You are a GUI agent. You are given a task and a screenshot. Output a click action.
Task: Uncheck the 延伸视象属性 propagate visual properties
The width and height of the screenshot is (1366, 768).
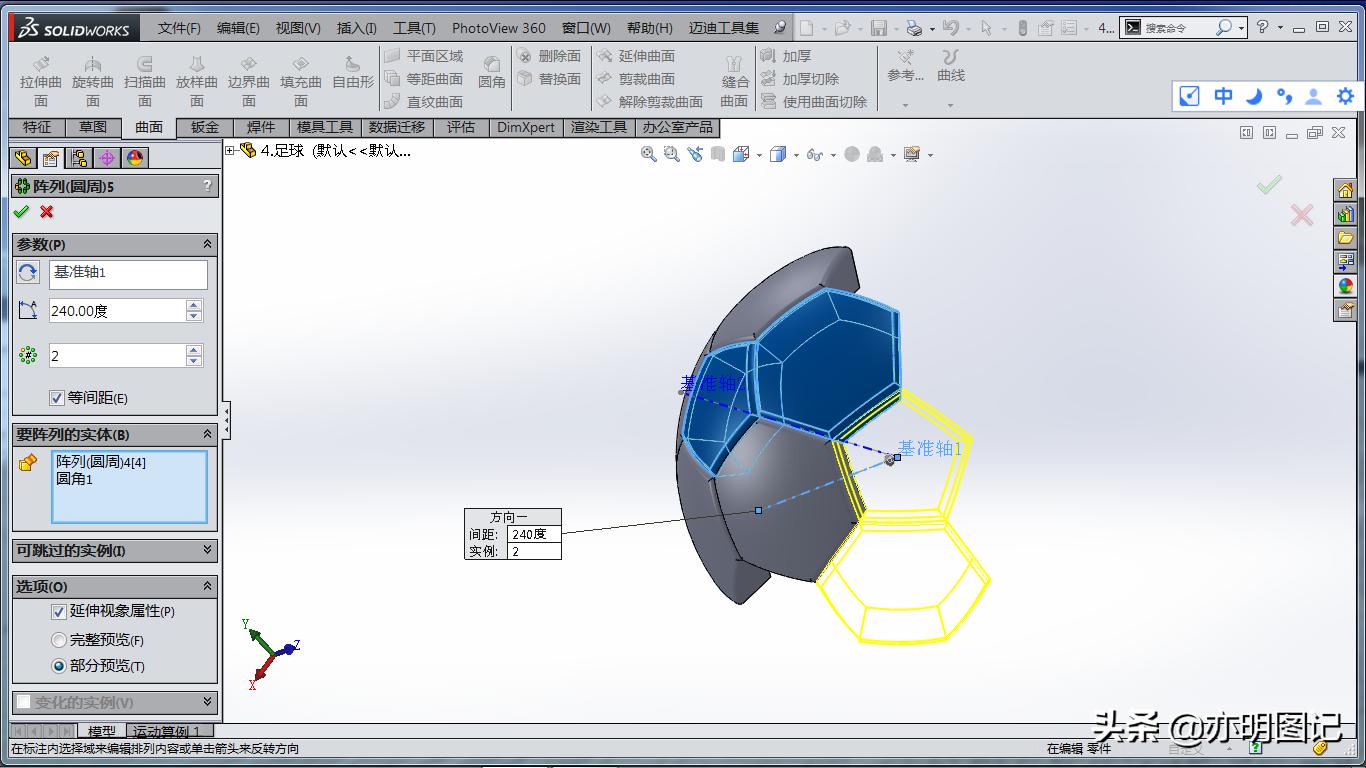point(57,613)
